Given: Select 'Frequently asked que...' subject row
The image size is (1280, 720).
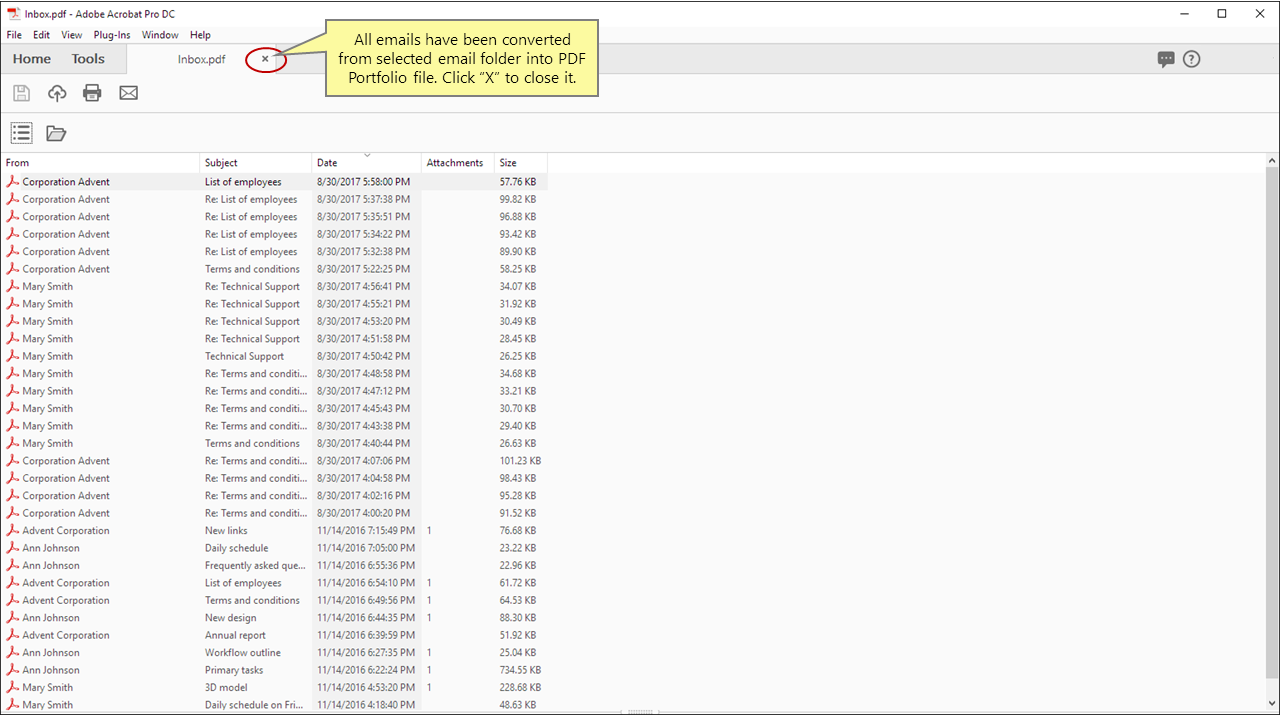Looking at the screenshot, I should pos(255,565).
